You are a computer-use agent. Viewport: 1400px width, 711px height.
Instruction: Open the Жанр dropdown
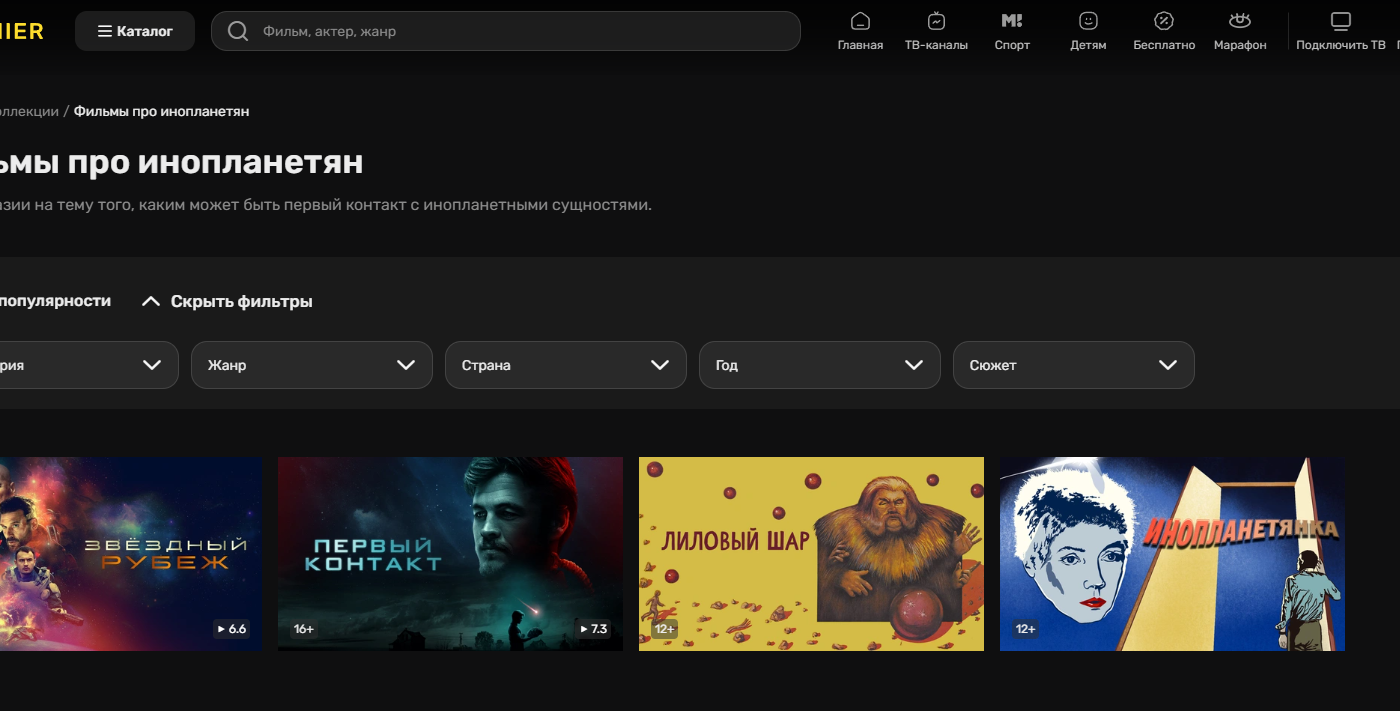coord(312,365)
